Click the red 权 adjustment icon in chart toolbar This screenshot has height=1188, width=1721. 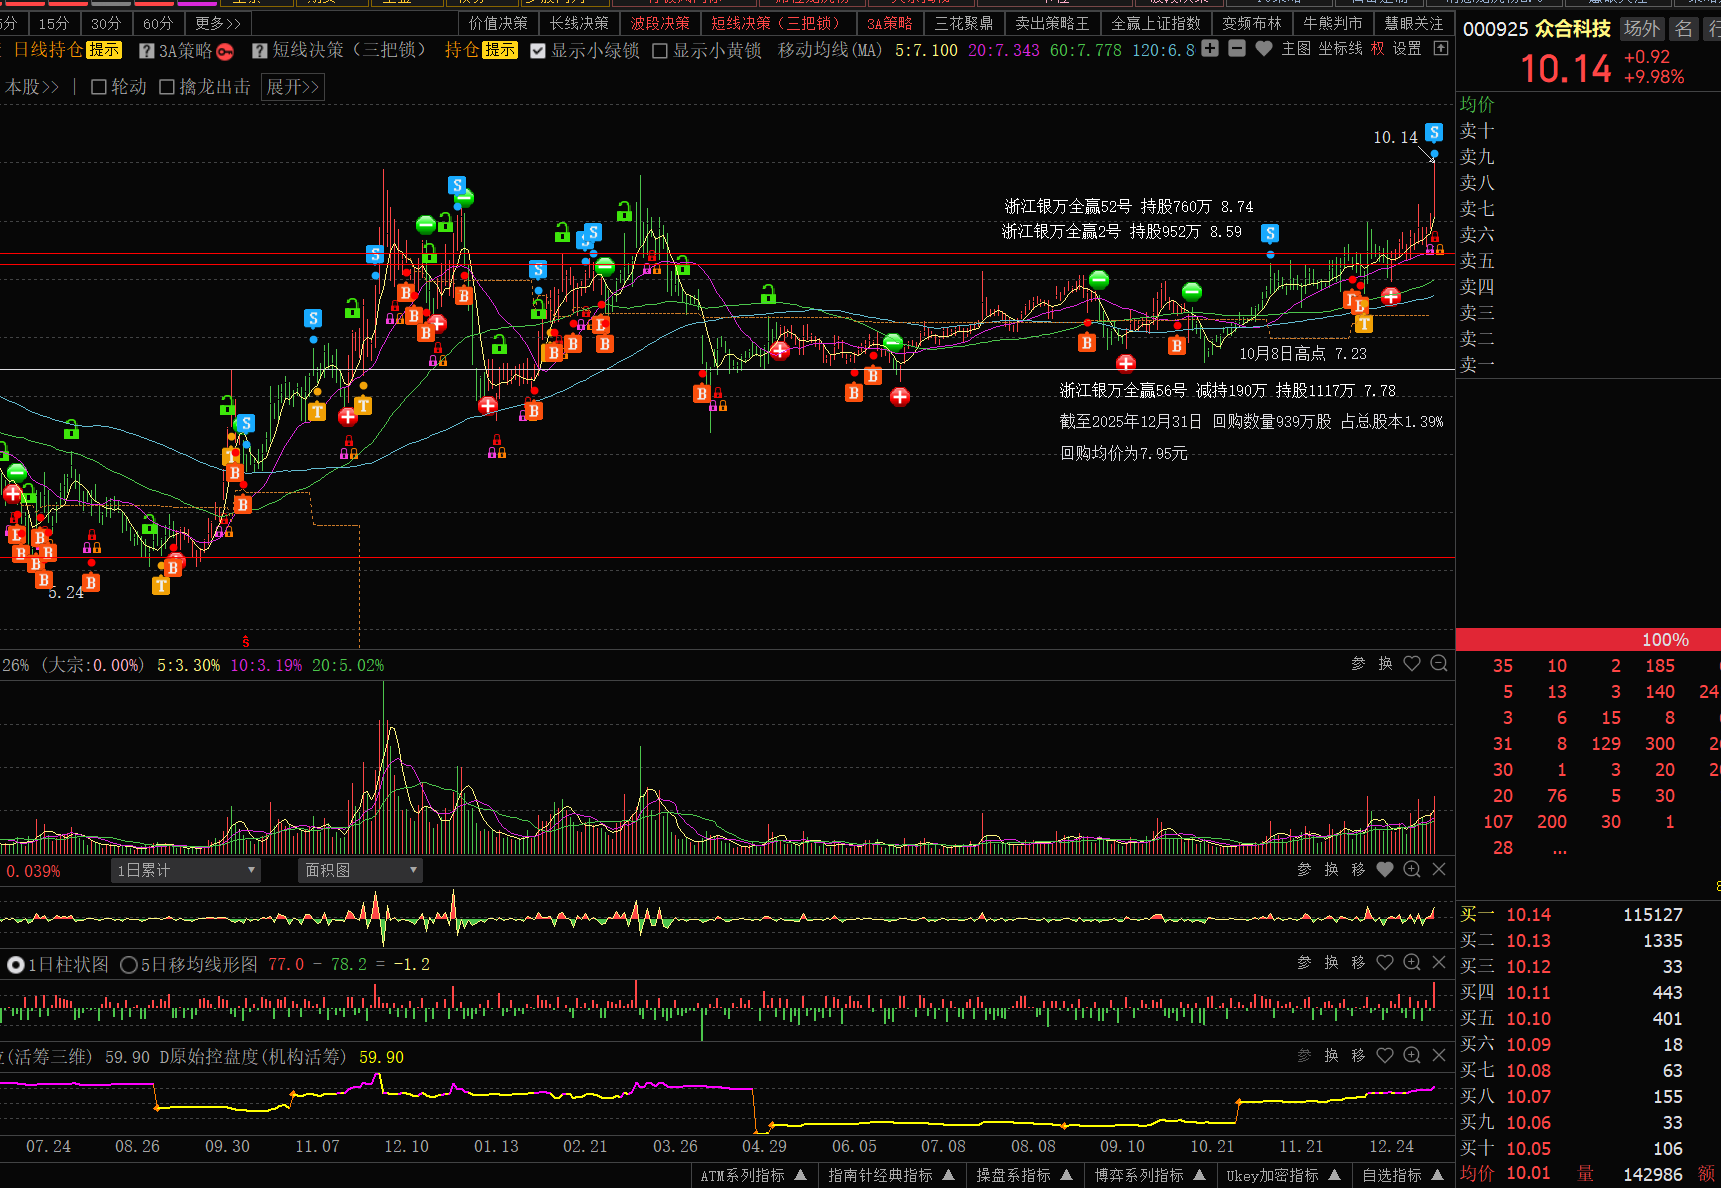(1378, 48)
